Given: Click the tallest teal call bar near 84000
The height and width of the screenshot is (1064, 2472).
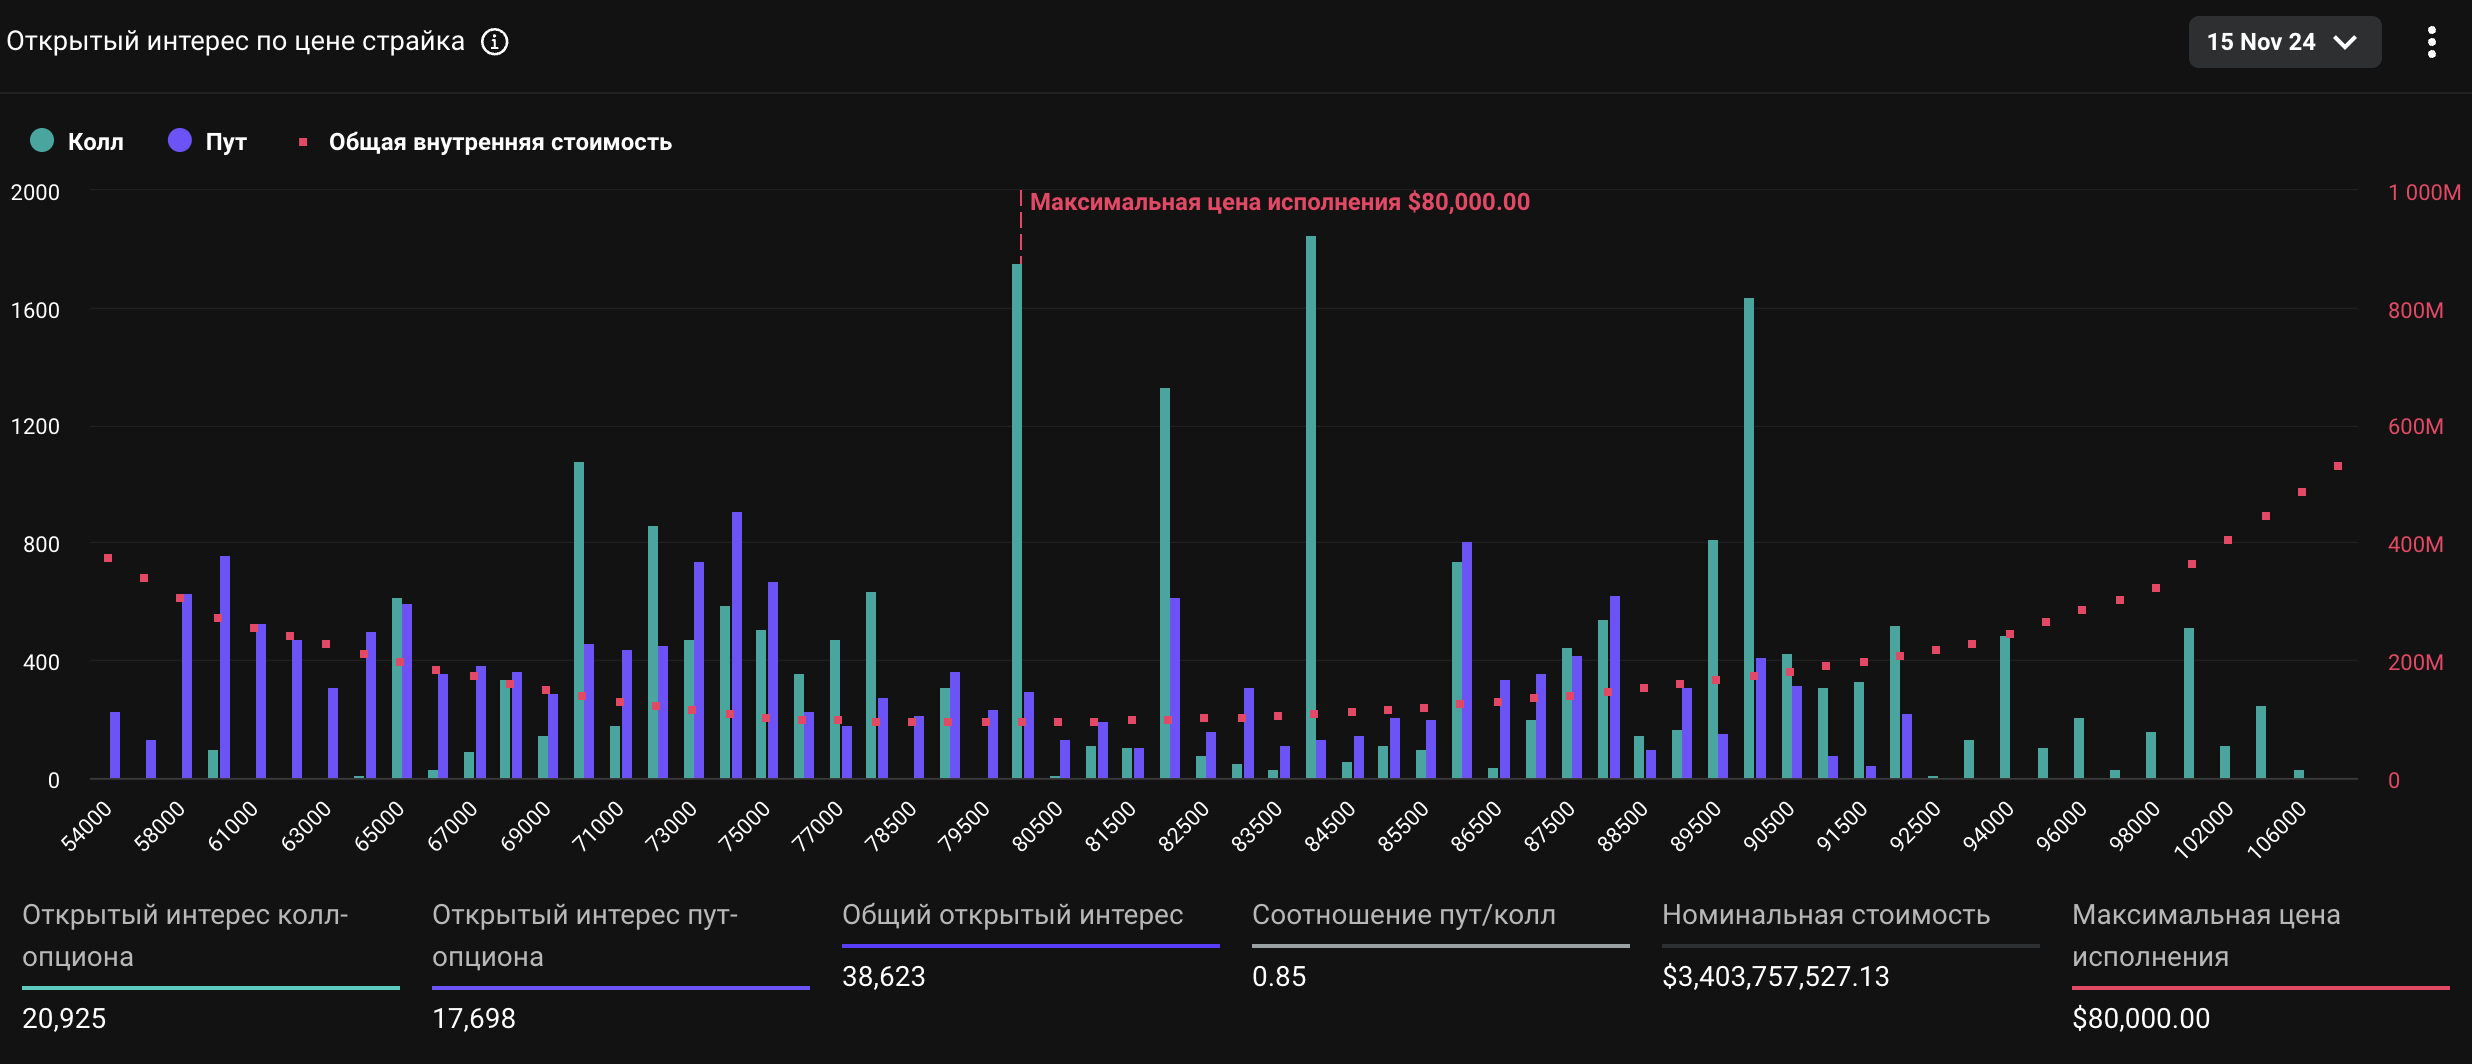Looking at the screenshot, I should (x=1310, y=500).
